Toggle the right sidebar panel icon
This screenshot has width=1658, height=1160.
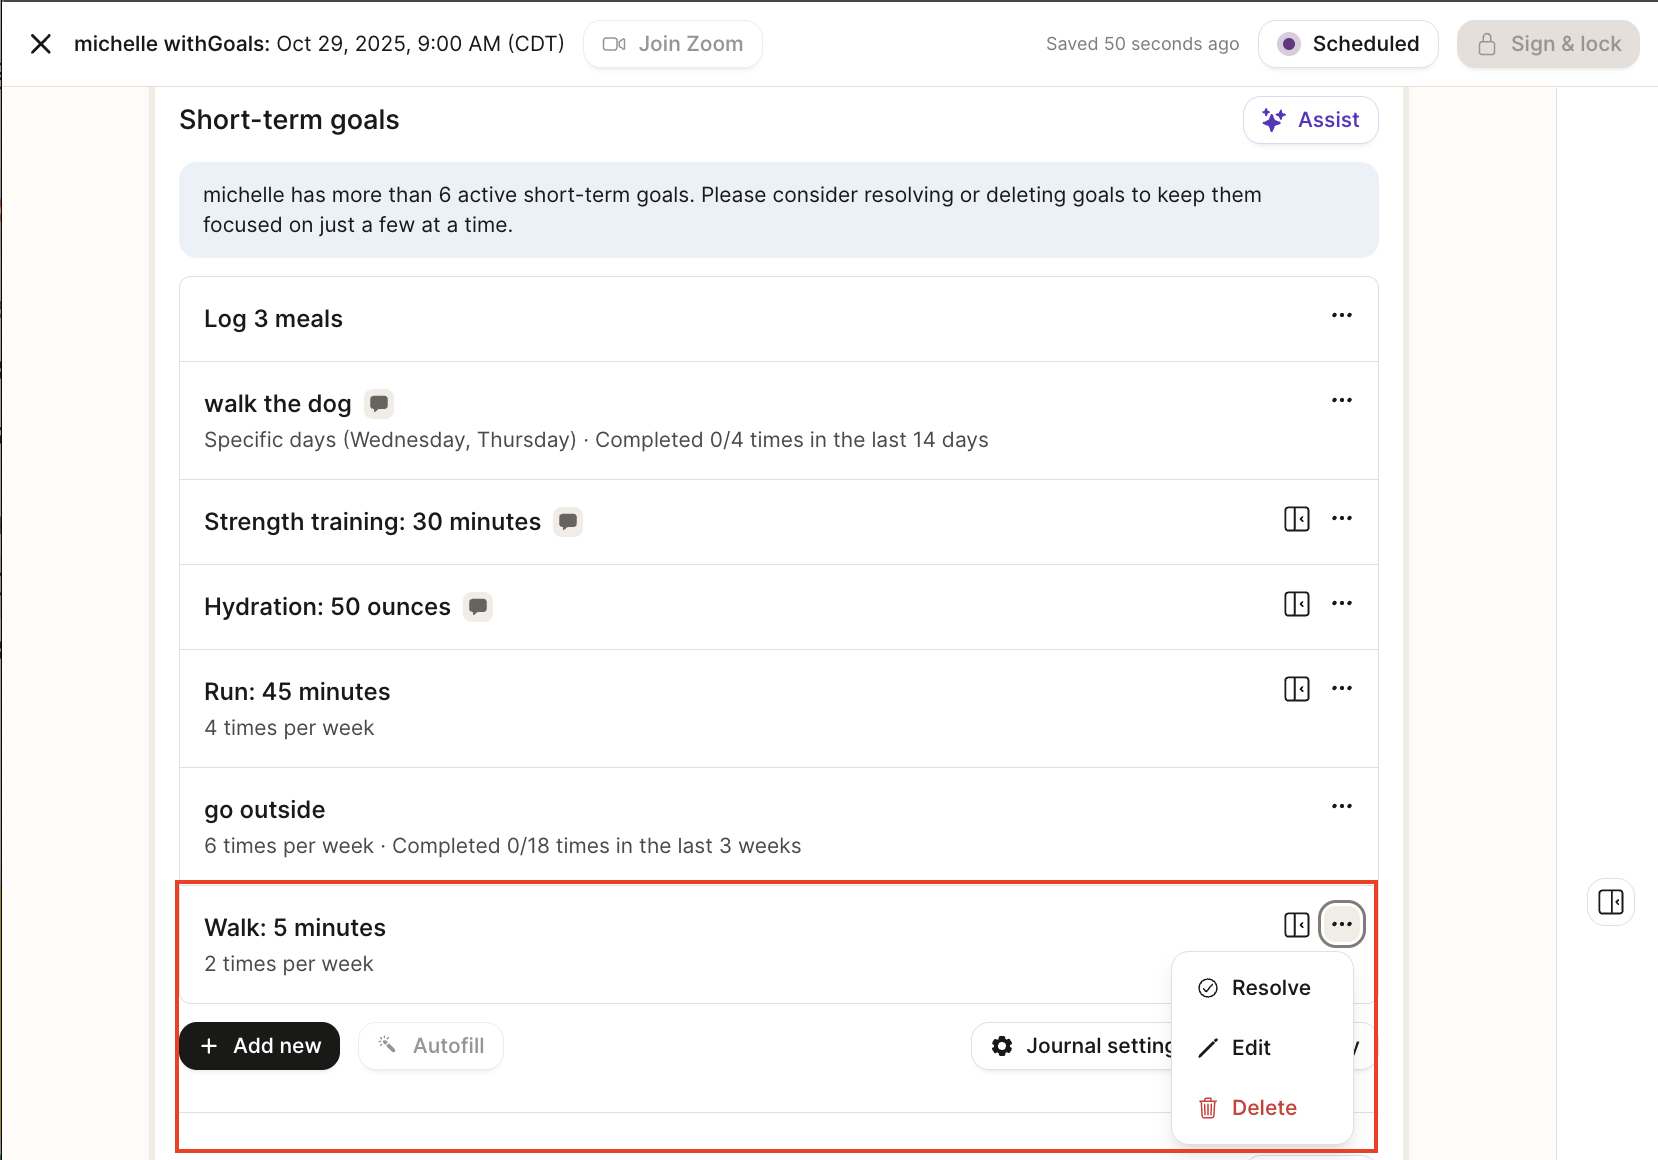click(1611, 902)
